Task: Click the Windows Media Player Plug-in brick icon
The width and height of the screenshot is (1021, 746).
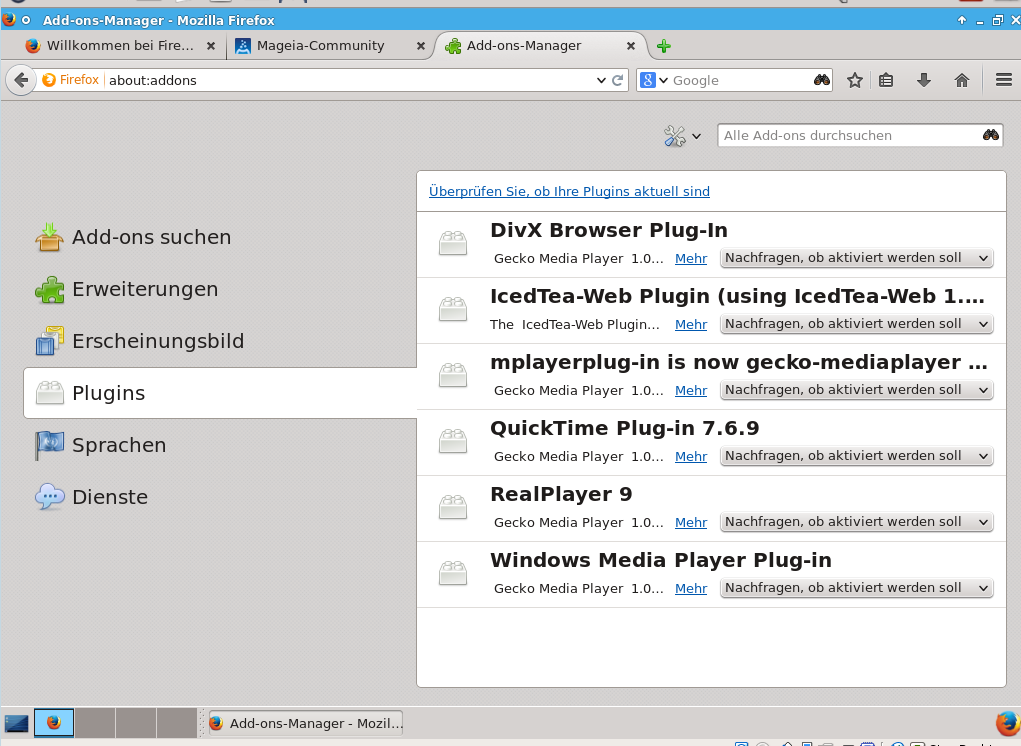Action: (x=453, y=573)
